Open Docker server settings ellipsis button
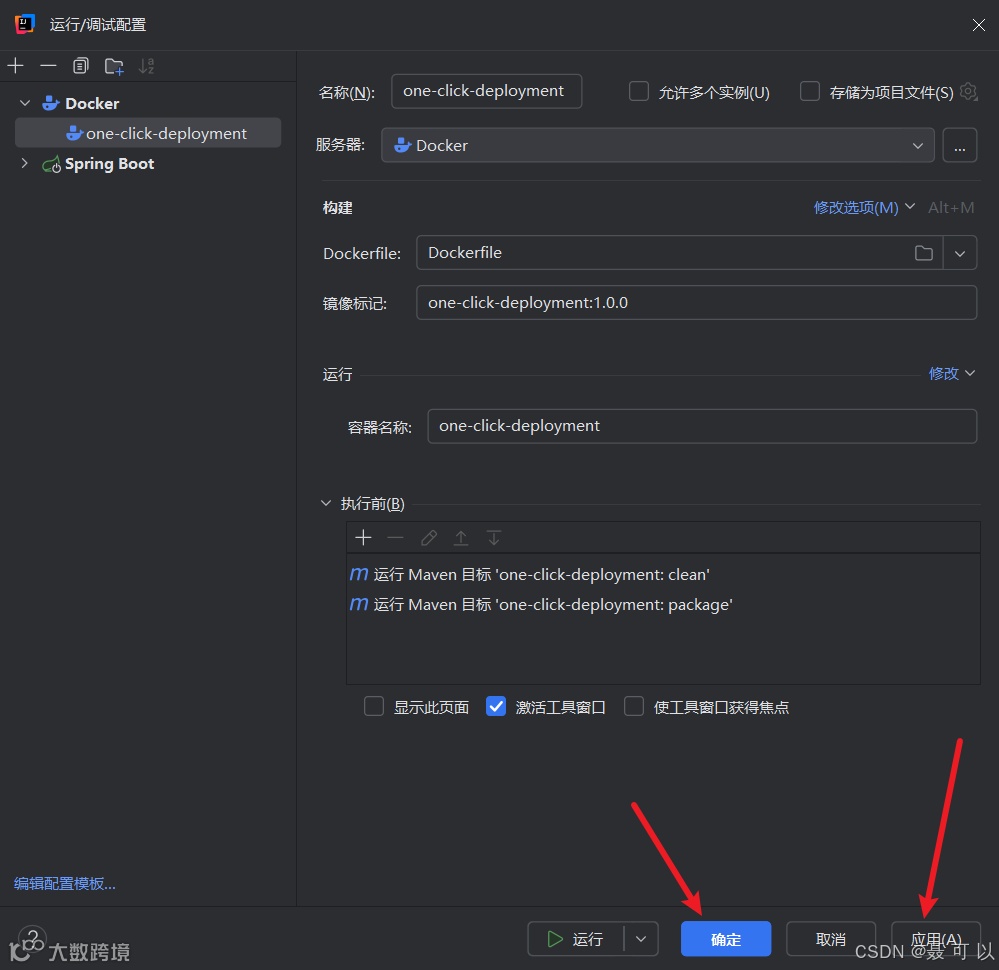 [959, 145]
